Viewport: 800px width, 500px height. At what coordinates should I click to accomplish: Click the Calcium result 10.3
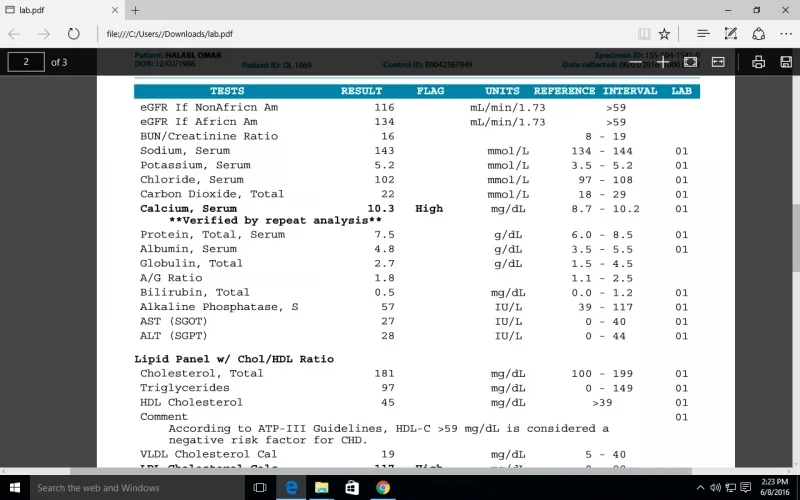(381, 209)
